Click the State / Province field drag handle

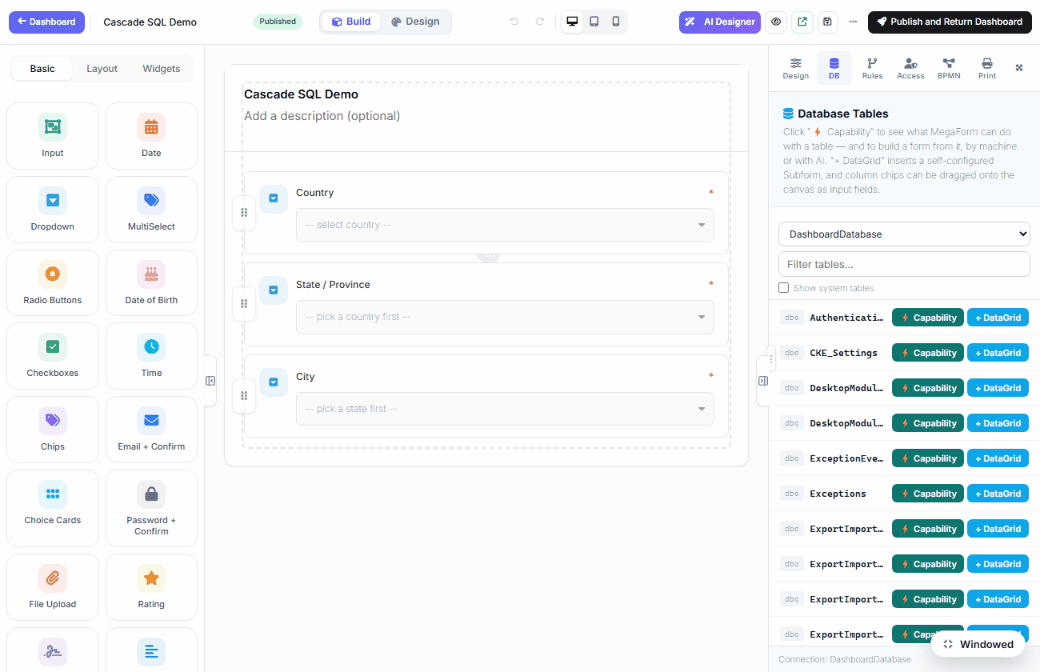click(x=244, y=304)
